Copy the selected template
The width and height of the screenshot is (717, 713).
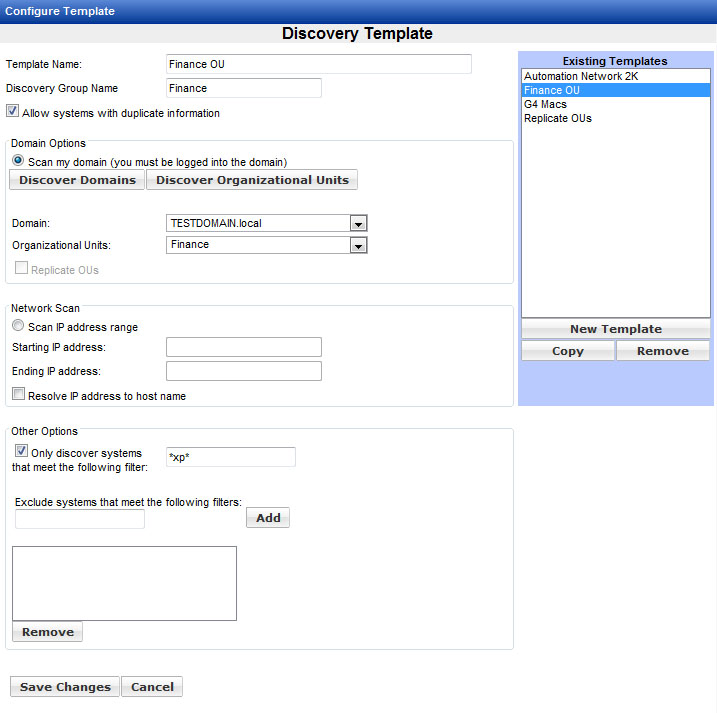567,351
